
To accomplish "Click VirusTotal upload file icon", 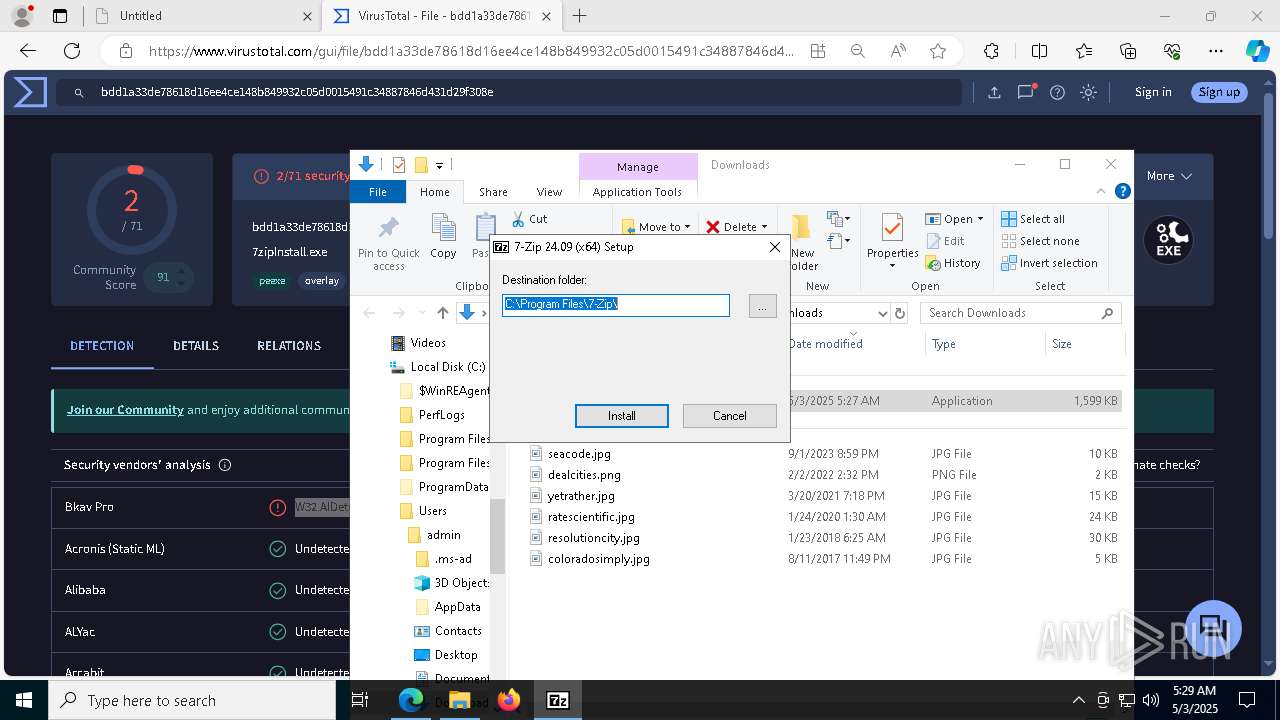I will pyautogui.click(x=994, y=92).
